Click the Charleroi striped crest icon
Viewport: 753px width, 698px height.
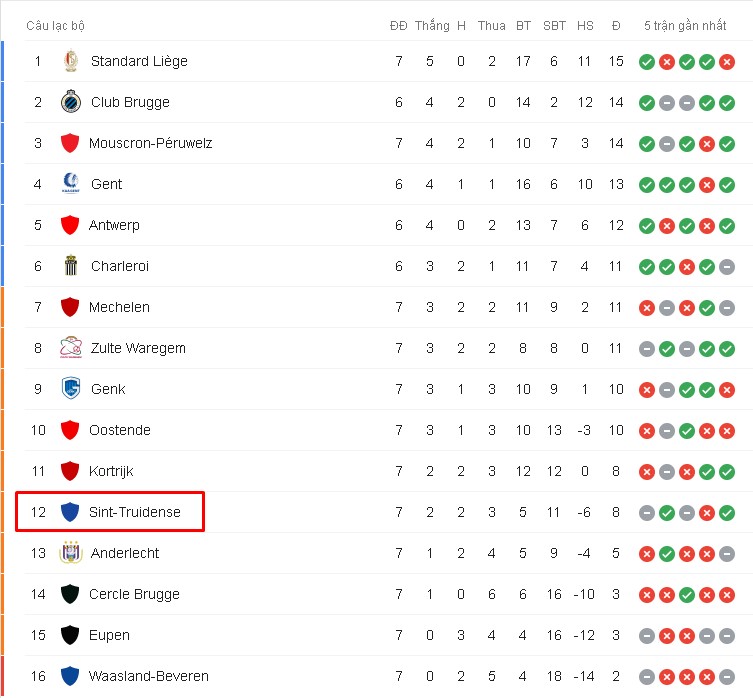coord(71,266)
